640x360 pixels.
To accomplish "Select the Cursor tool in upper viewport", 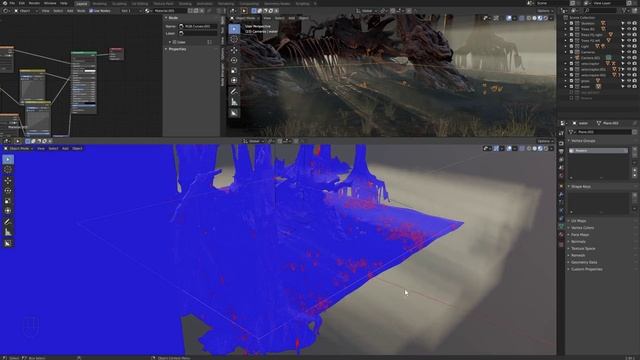I will [x=234, y=40].
